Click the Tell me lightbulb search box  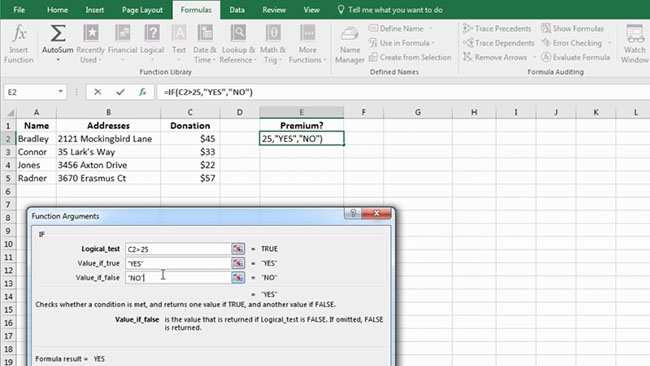click(x=390, y=10)
